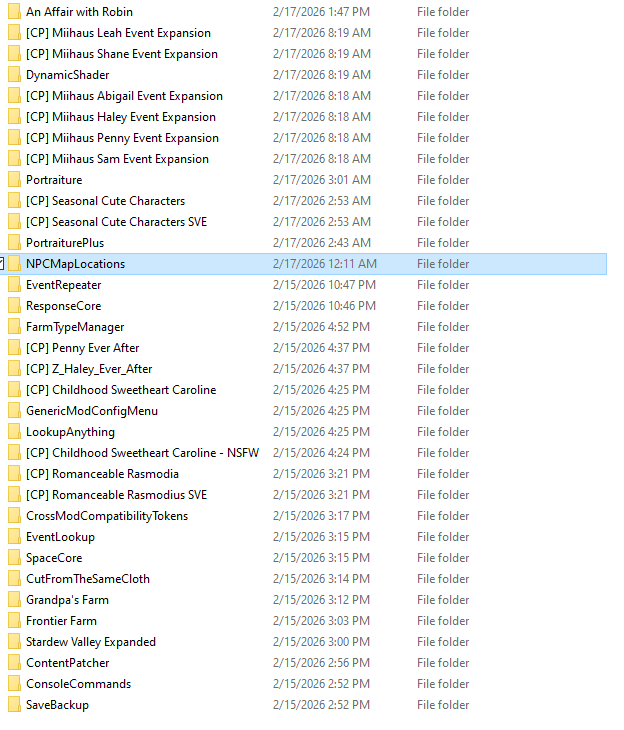
Task: Select the [CP] Miihaus Leah Event Expansion folder name
Action: point(118,33)
